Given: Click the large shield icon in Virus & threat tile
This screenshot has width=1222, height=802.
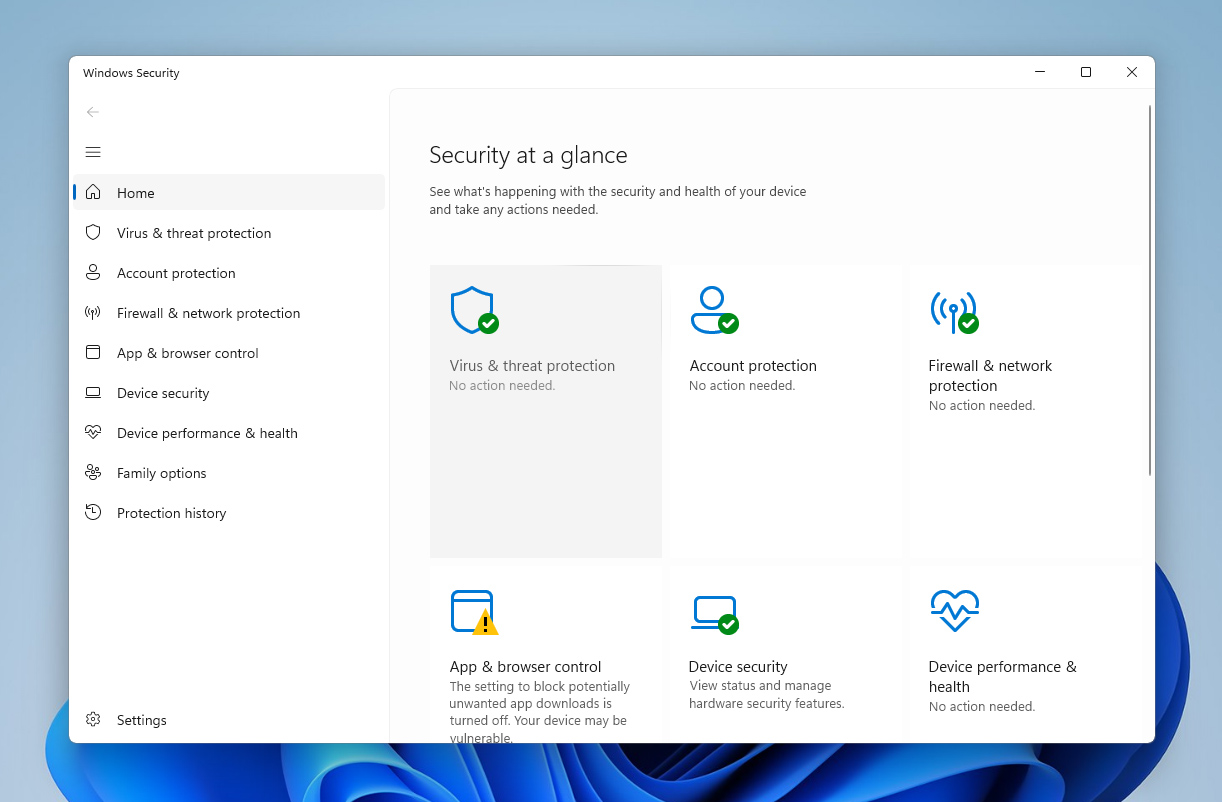Looking at the screenshot, I should pyautogui.click(x=474, y=310).
